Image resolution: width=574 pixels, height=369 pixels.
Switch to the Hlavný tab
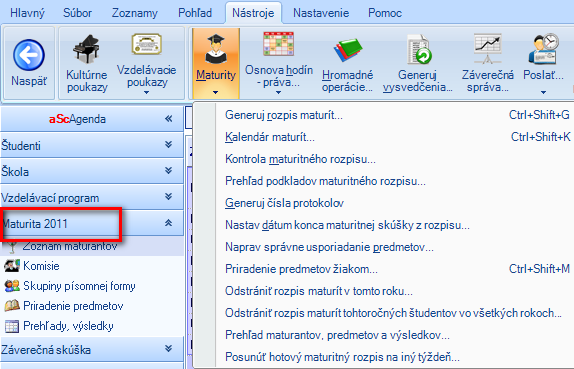pyautogui.click(x=27, y=13)
